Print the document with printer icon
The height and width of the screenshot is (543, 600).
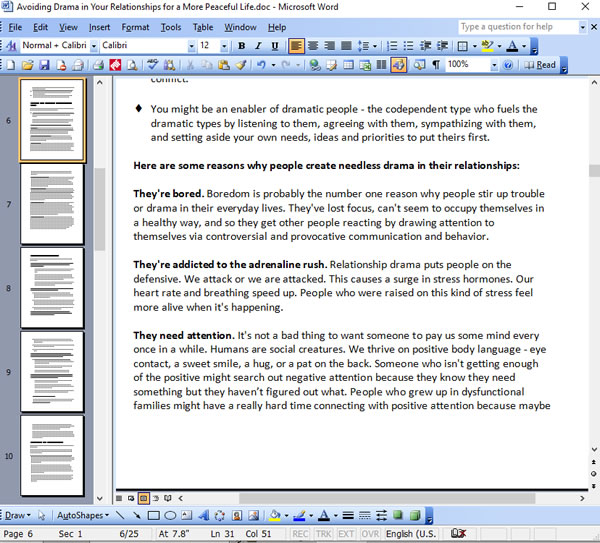pyautogui.click(x=99, y=65)
